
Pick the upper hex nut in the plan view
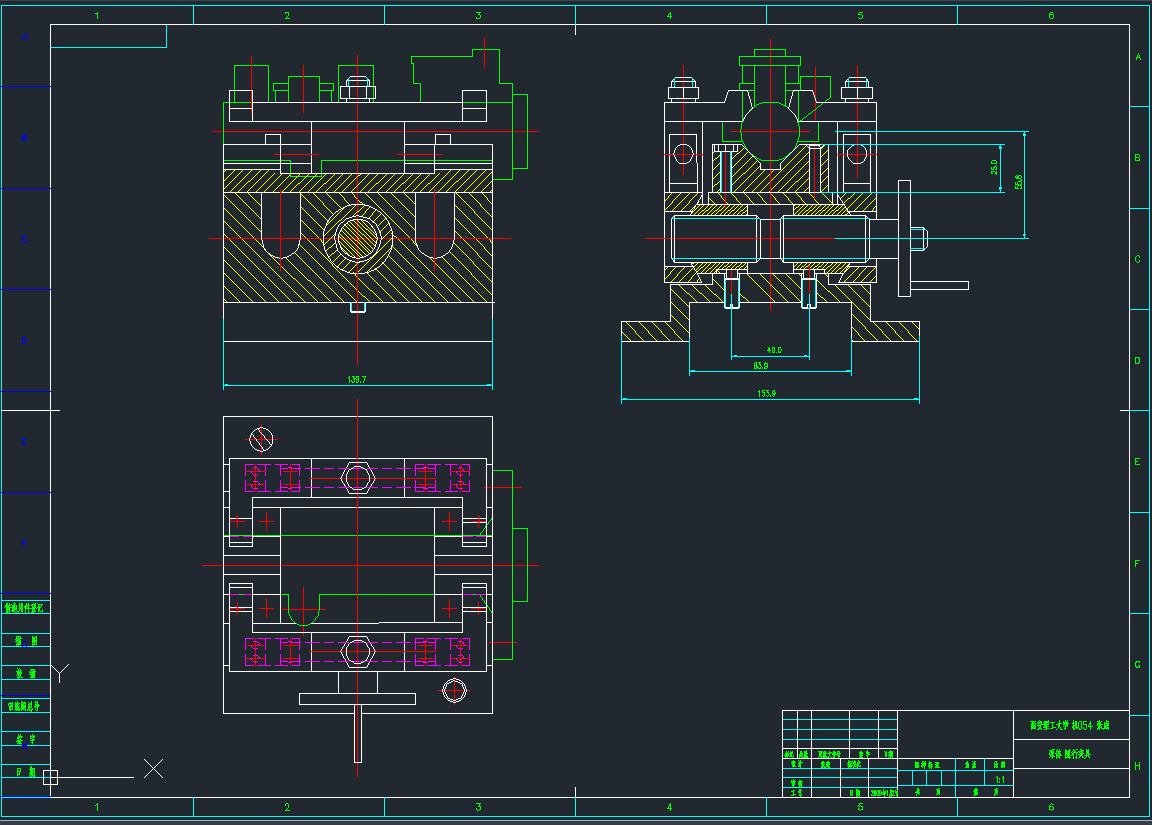pyautogui.click(x=358, y=479)
